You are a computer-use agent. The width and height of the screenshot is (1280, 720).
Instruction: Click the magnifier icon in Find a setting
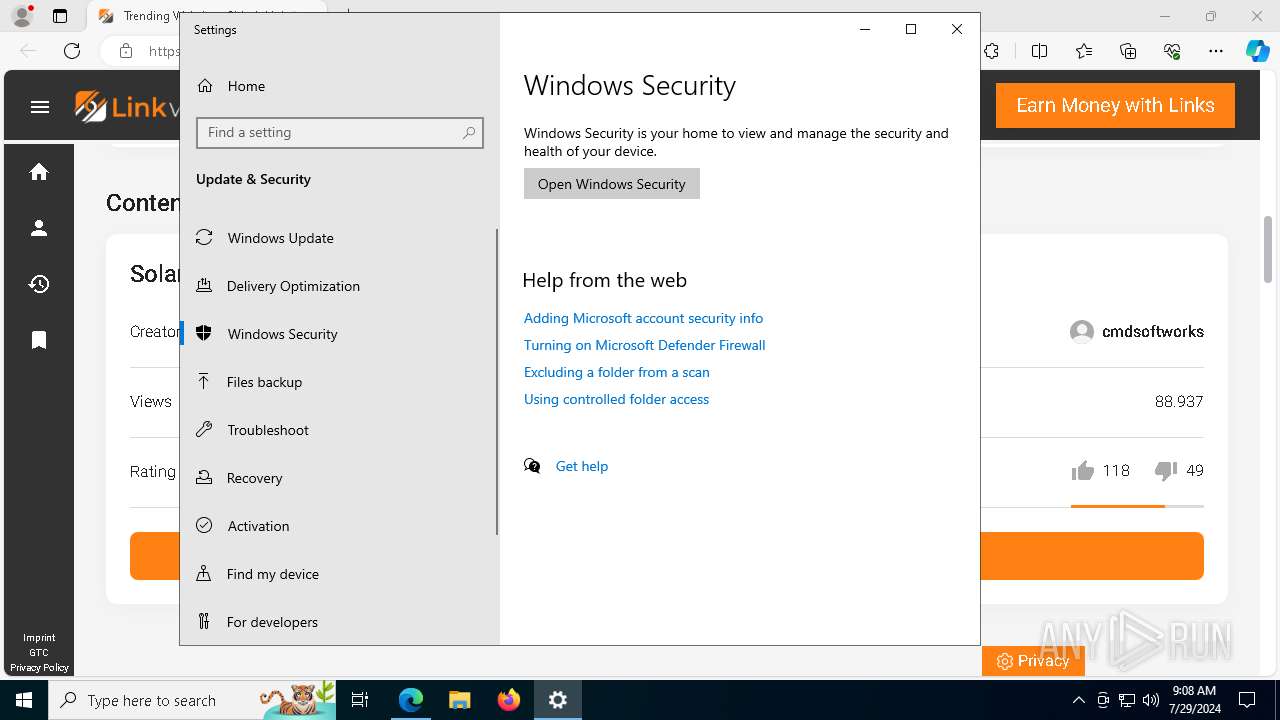point(469,133)
